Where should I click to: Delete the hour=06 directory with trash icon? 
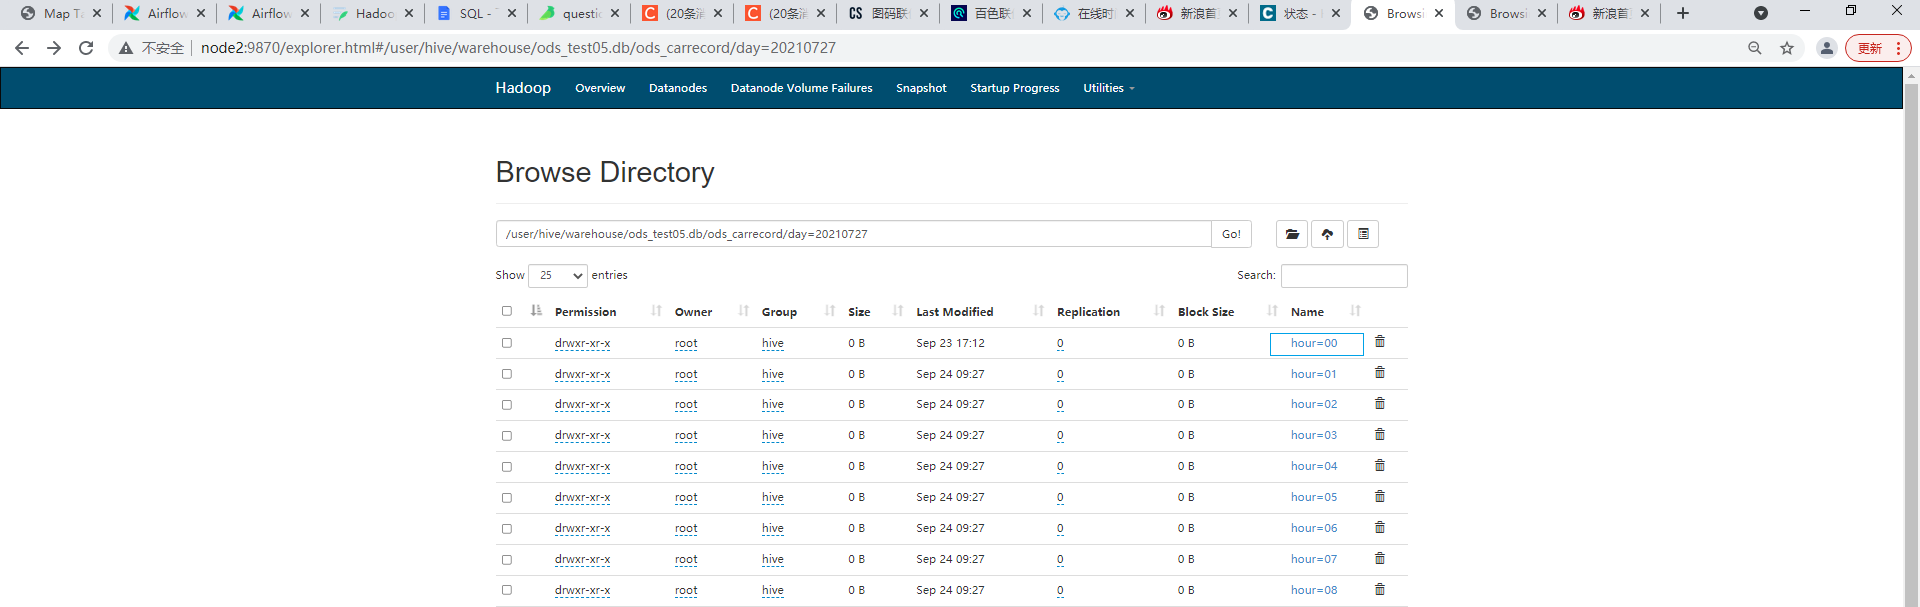point(1380,528)
